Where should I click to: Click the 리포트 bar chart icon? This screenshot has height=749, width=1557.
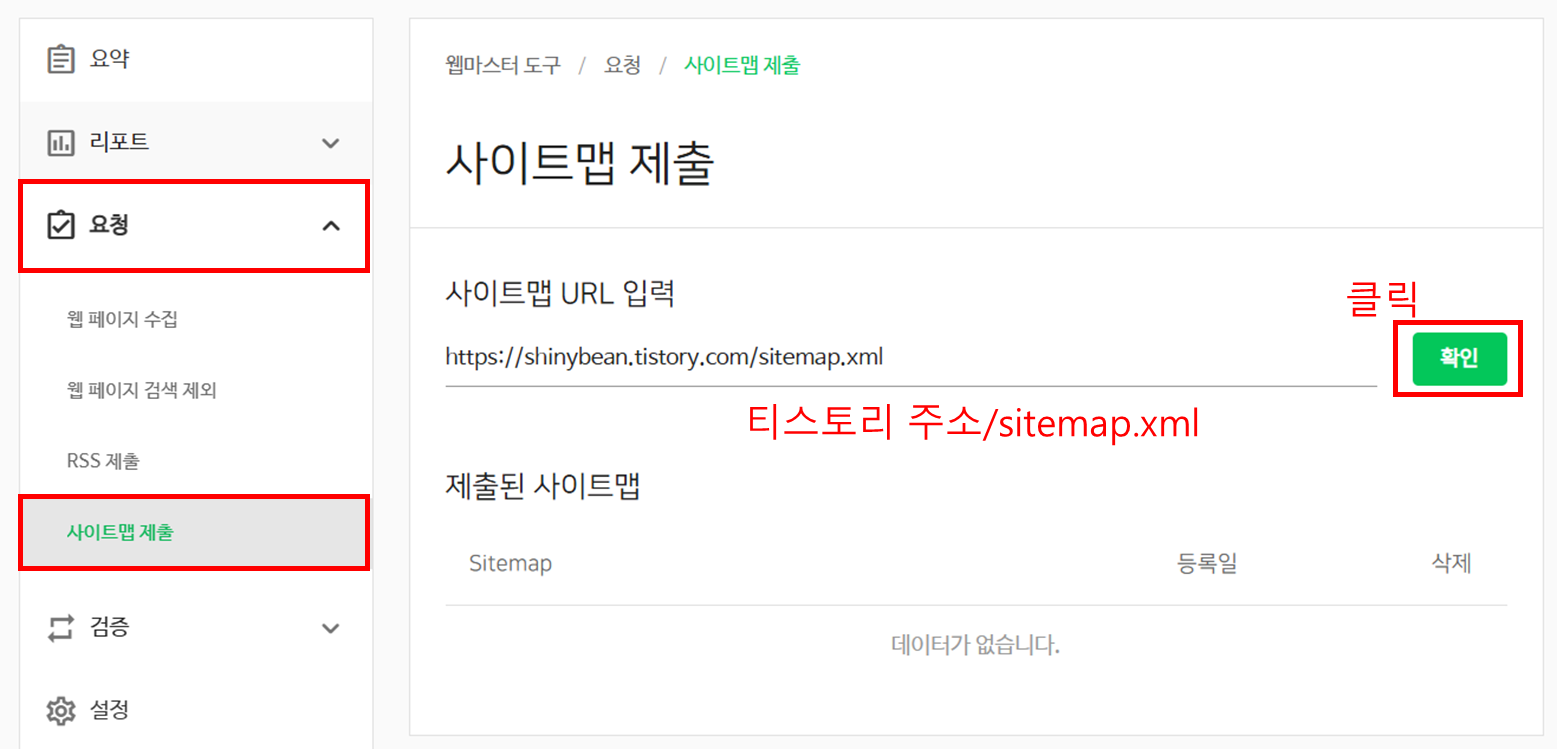point(61,142)
